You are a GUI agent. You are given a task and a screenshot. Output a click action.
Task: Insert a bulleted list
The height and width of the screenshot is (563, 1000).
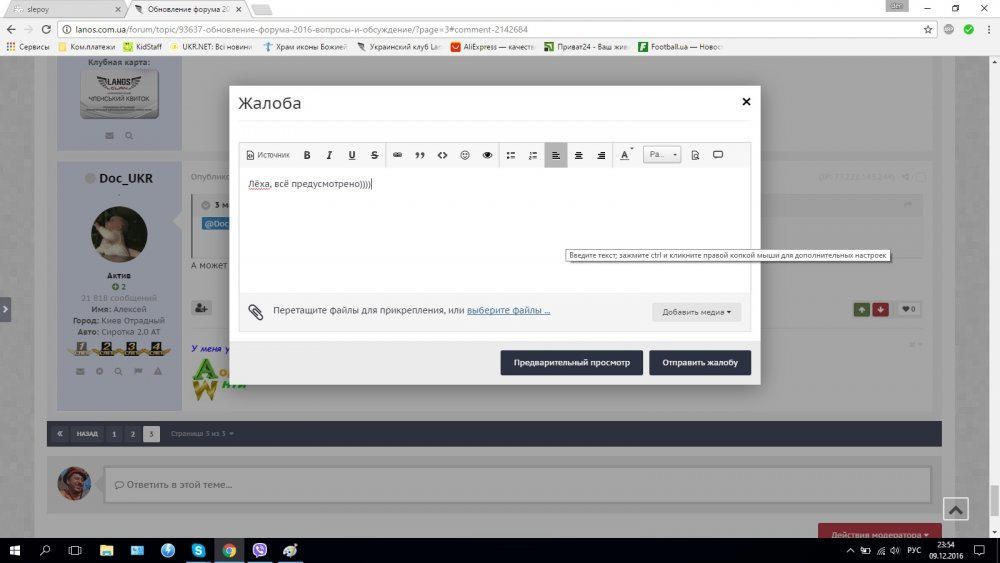(x=510, y=155)
